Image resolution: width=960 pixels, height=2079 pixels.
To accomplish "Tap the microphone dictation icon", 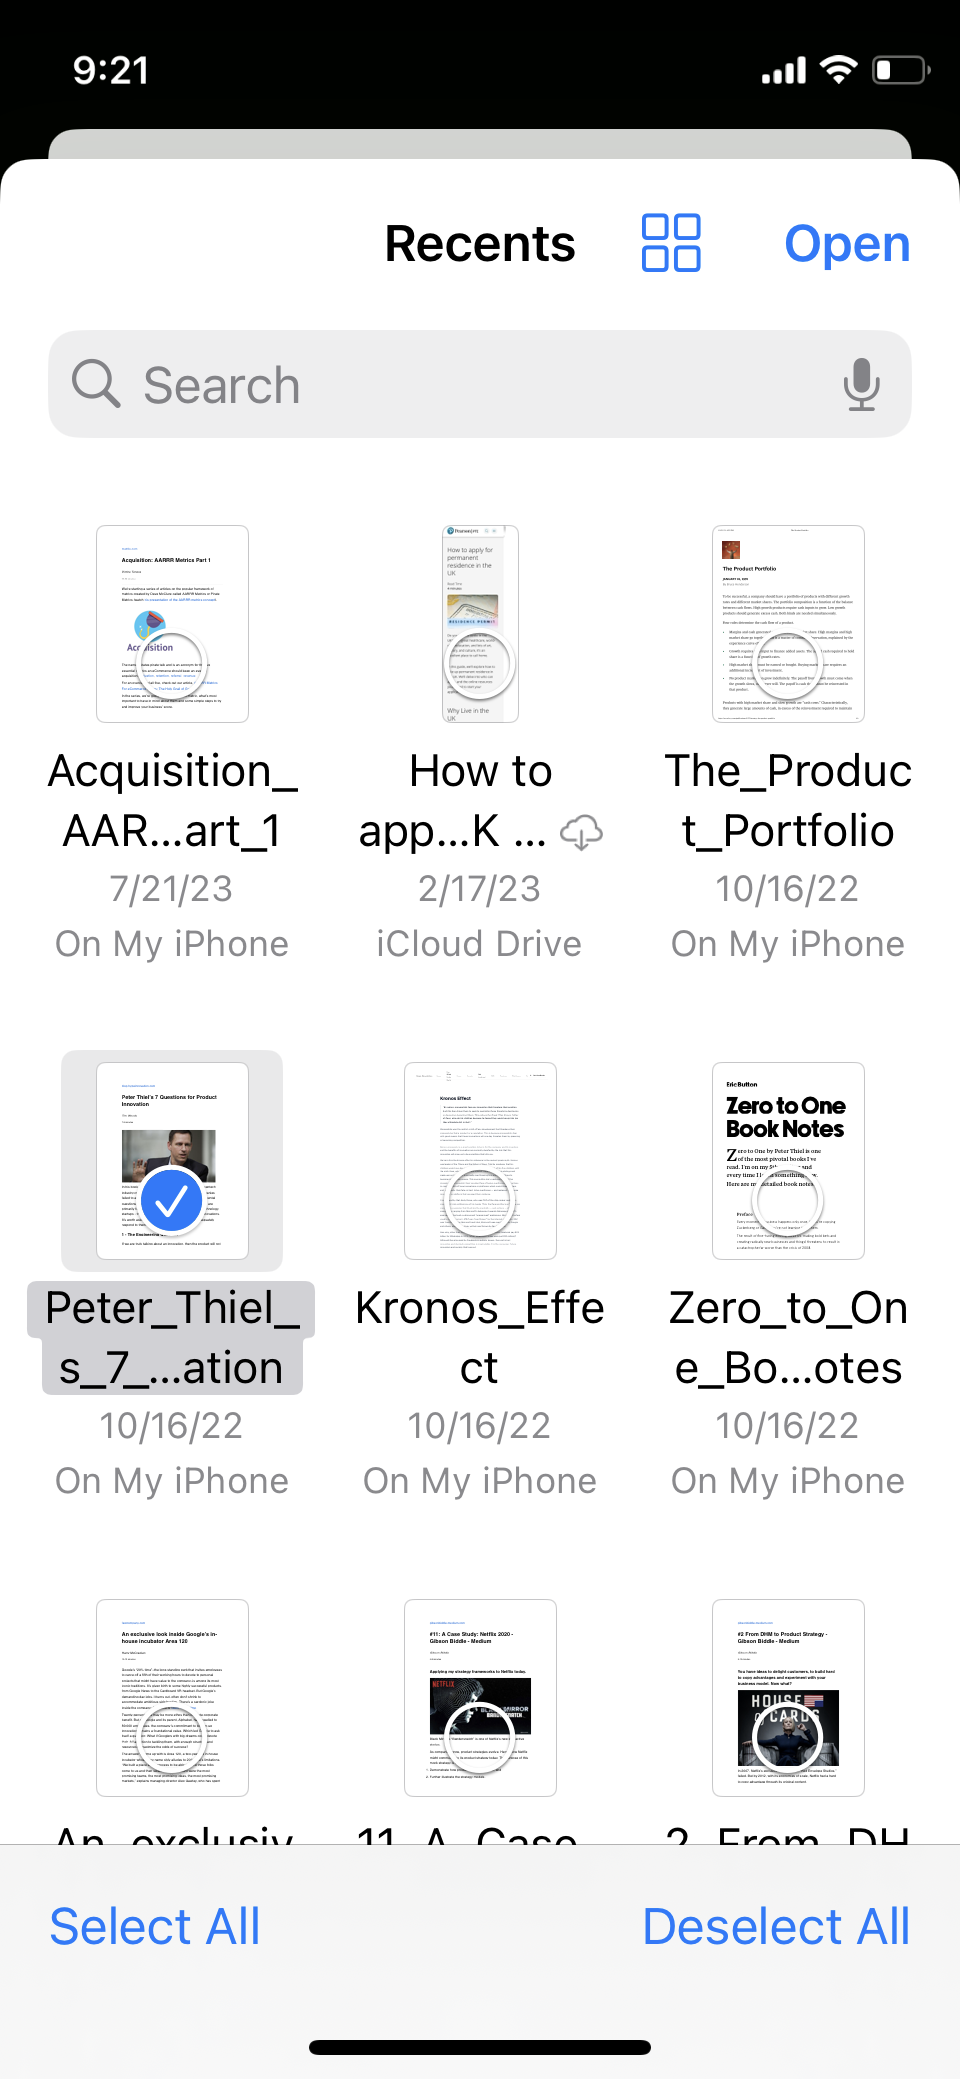I will 861,385.
